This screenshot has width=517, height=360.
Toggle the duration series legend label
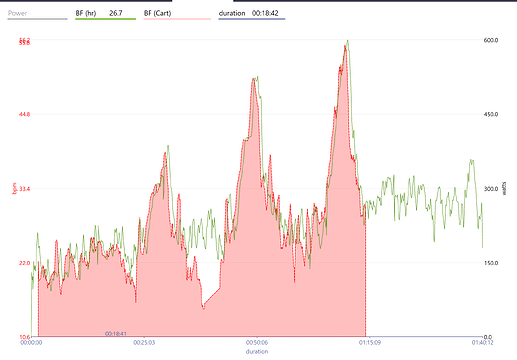pyautogui.click(x=232, y=13)
